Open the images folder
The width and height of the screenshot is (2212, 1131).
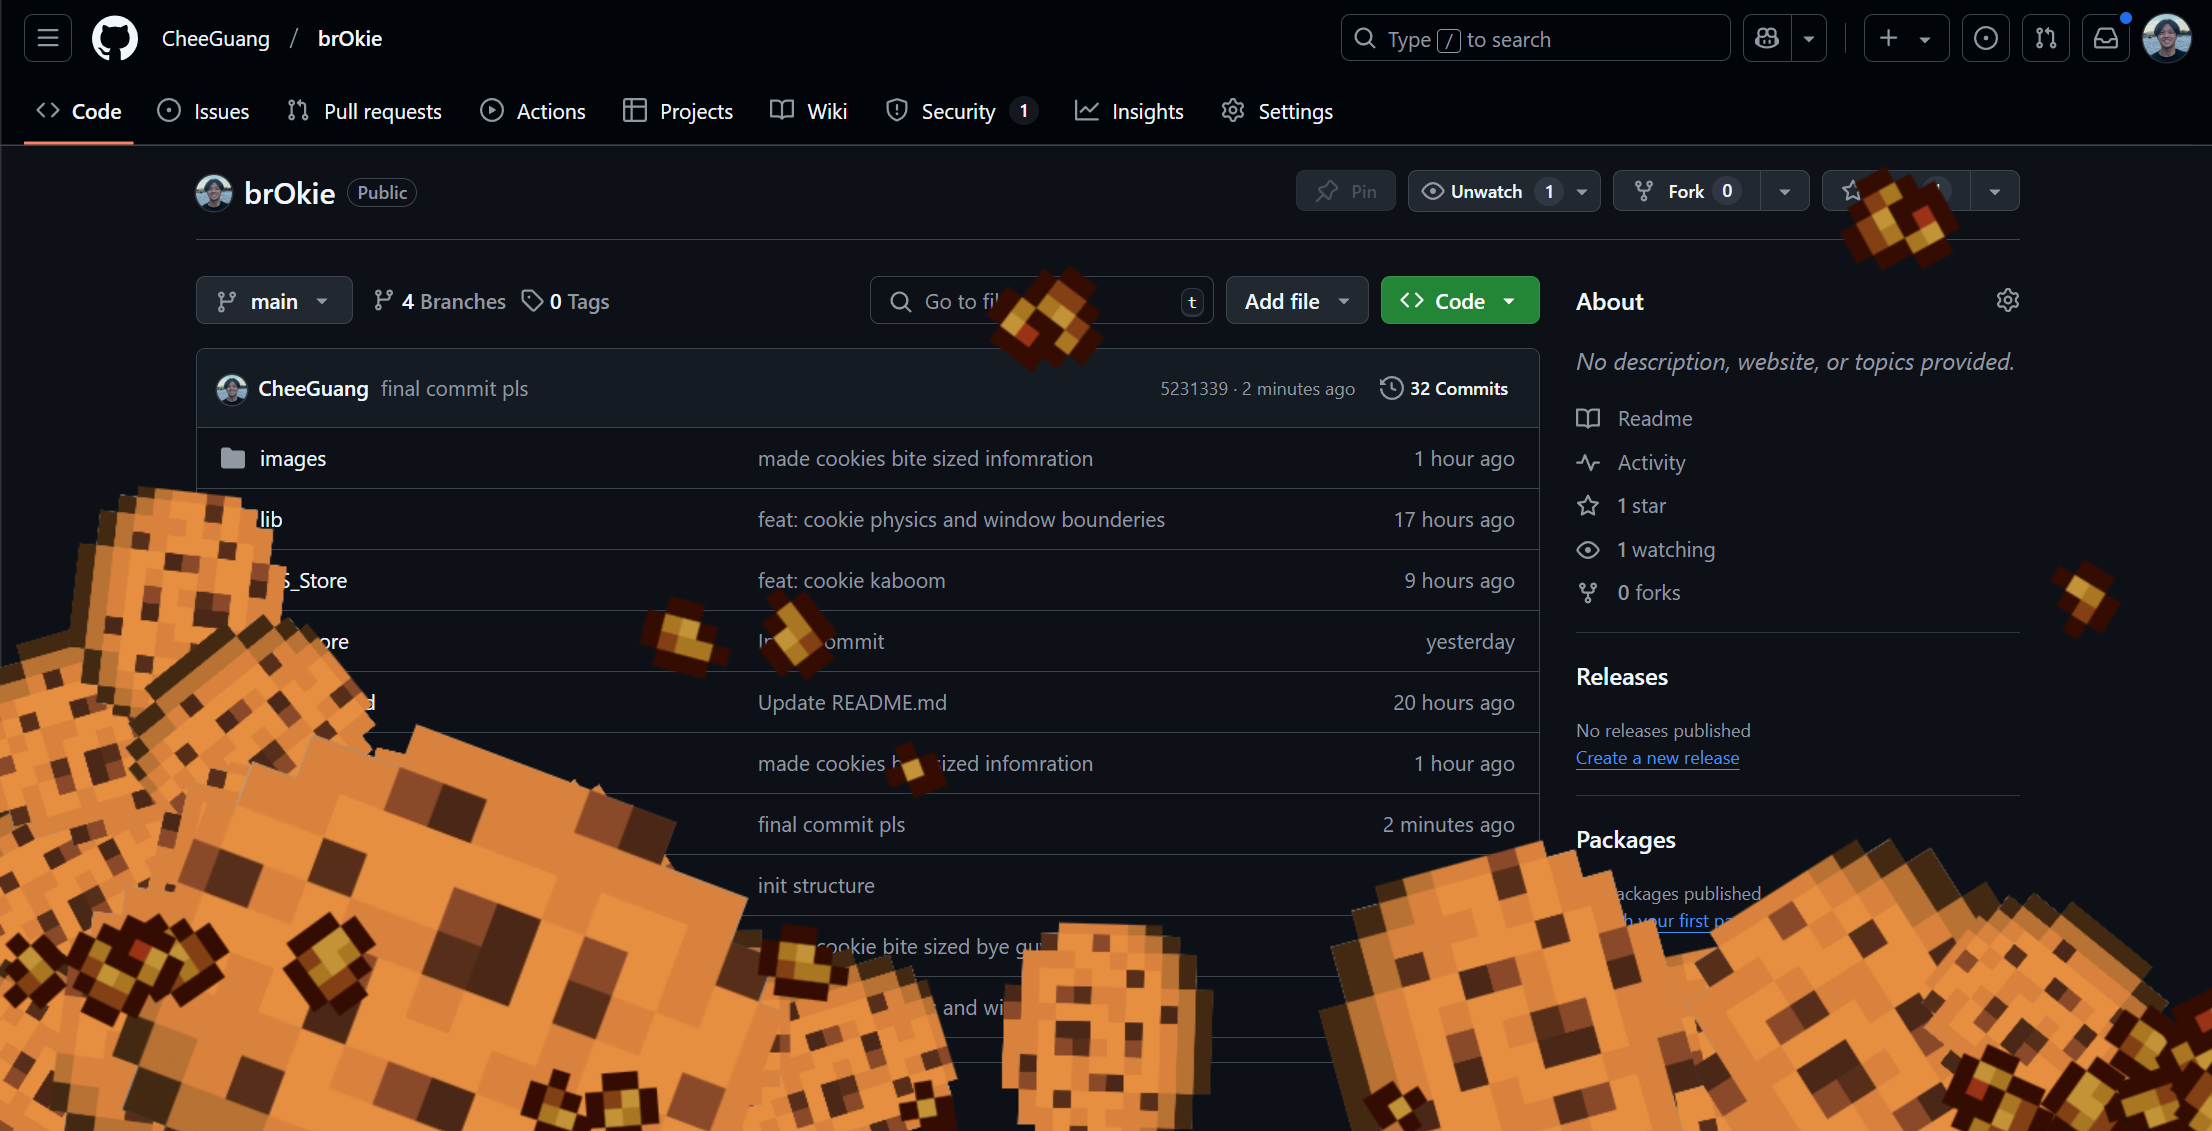pos(292,459)
